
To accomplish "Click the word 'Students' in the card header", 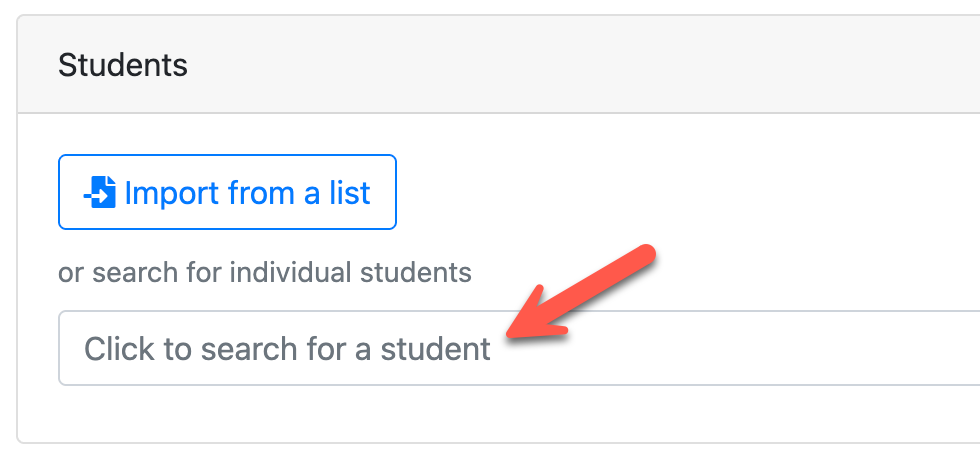I will tap(123, 65).
